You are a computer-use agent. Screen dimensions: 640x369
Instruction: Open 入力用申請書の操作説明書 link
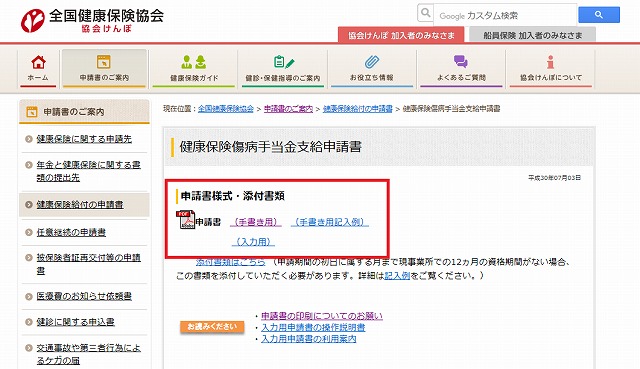click(313, 327)
